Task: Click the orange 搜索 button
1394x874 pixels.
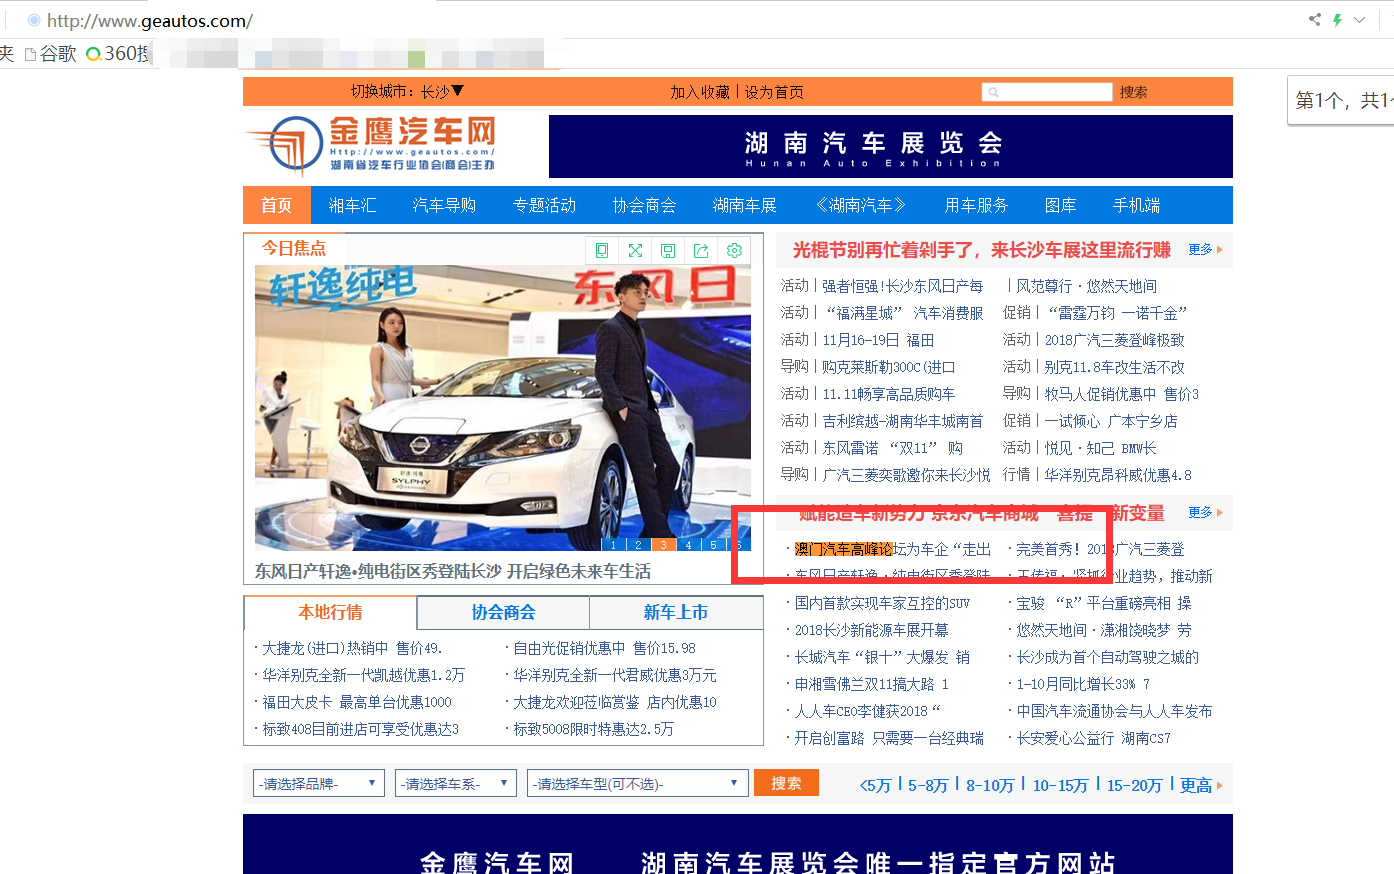Action: click(786, 783)
